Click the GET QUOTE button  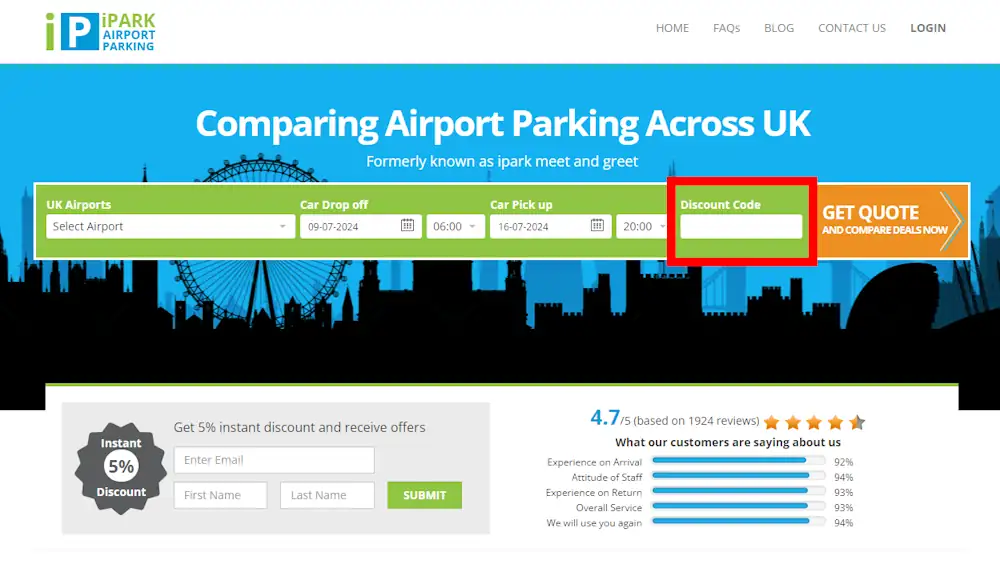892,221
